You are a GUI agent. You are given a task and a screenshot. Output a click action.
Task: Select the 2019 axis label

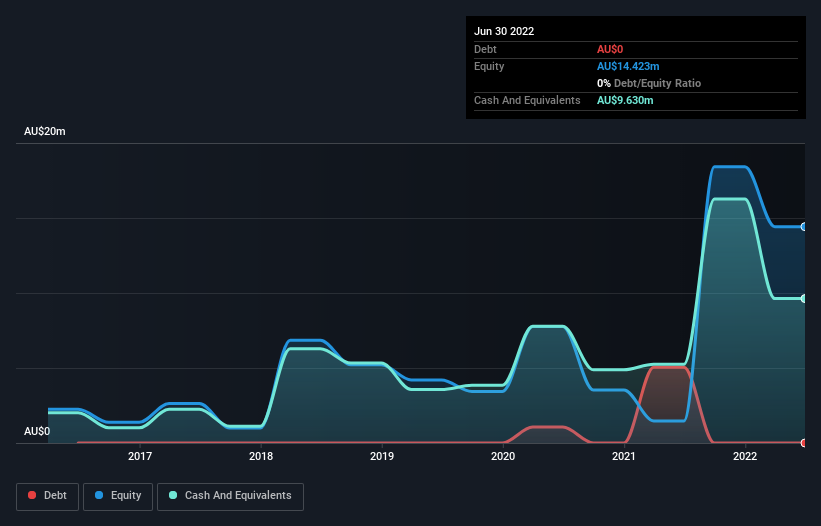(x=382, y=456)
